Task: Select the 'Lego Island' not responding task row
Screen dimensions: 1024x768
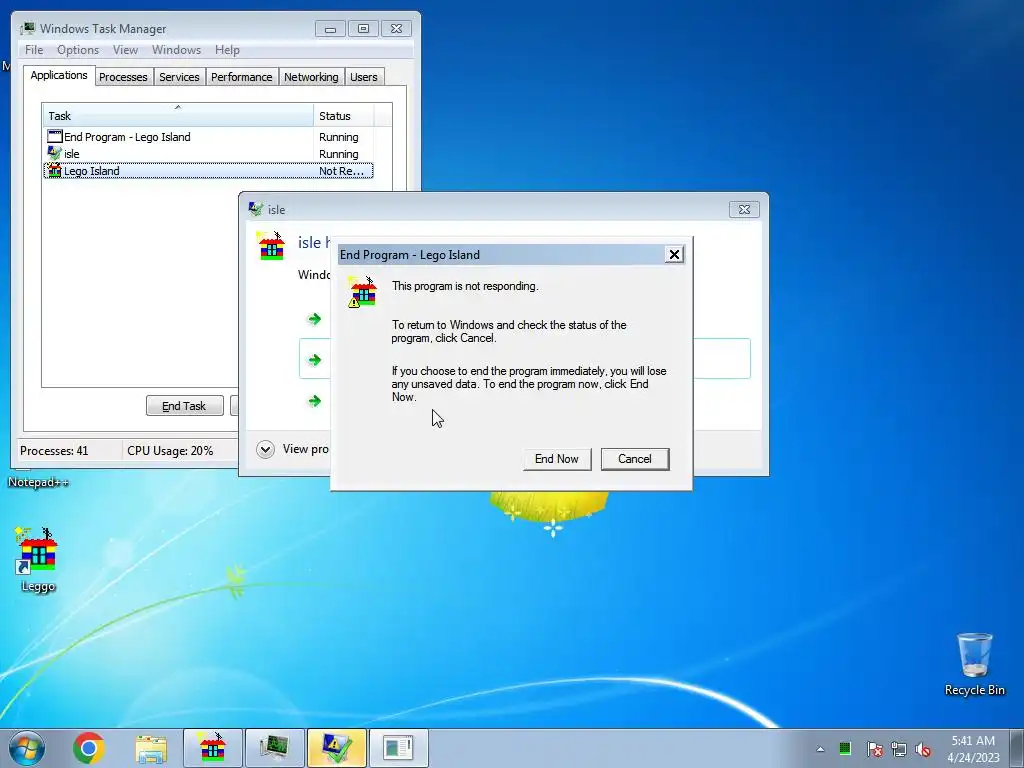Action: tap(208, 170)
